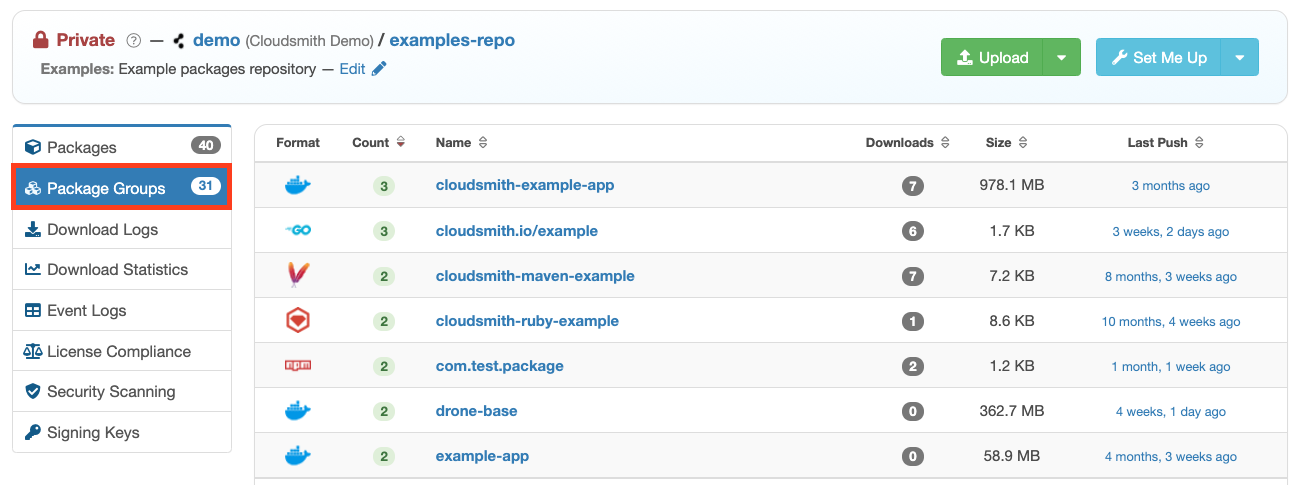Open the cloudsmith-ruby-example package group

pos(527,321)
